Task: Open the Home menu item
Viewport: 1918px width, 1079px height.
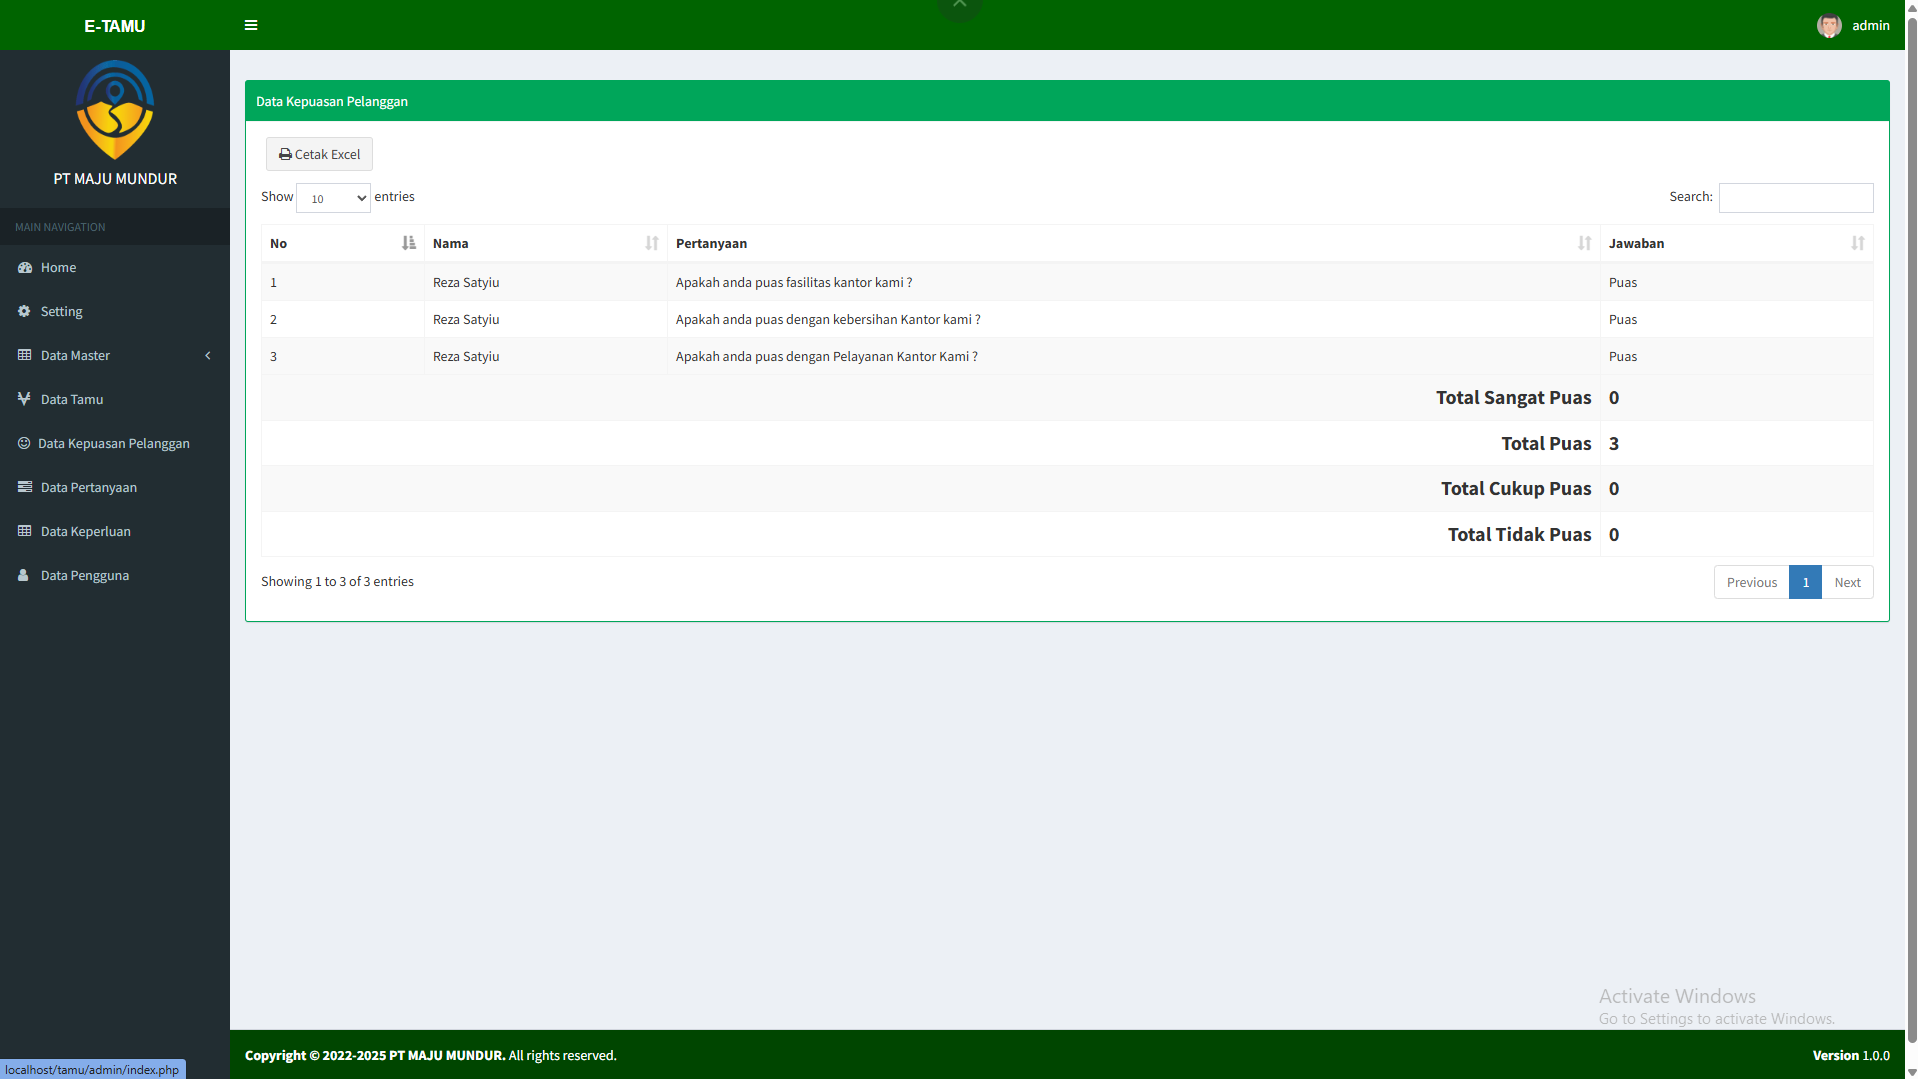Action: (115, 267)
